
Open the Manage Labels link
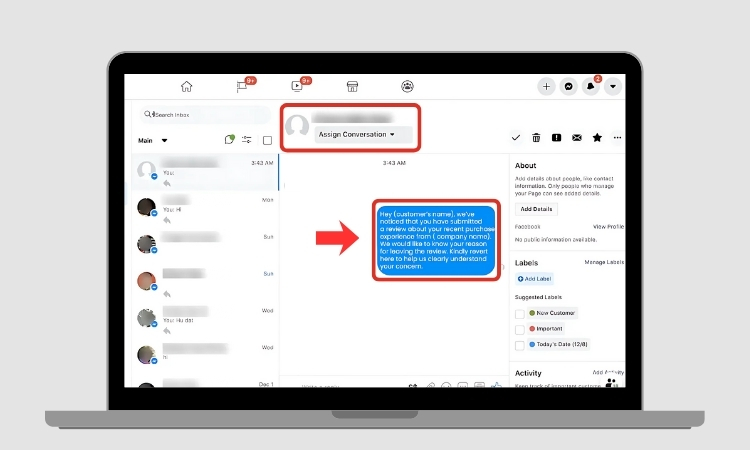(x=603, y=262)
